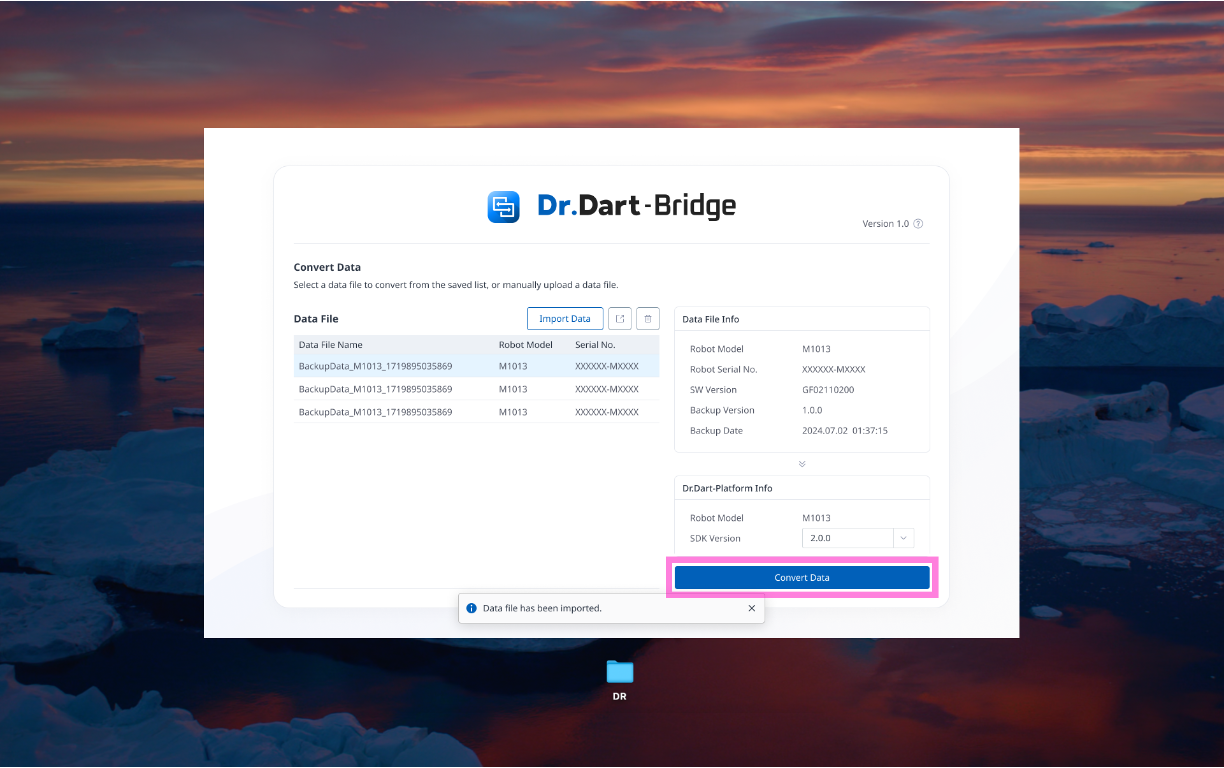Select the last BackupData_M1013 row in list
This screenshot has height=768, width=1224.
point(376,412)
